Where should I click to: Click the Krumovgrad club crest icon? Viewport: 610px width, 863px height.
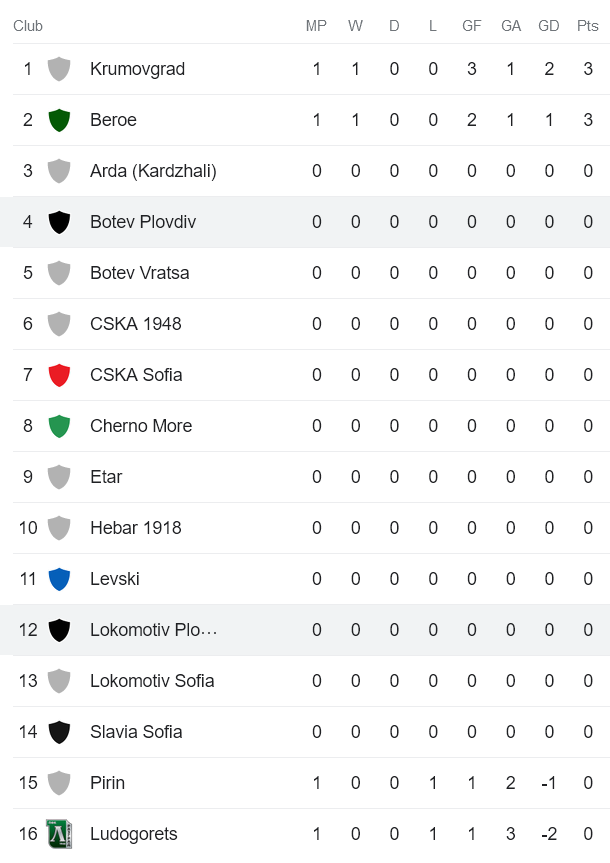click(x=59, y=69)
